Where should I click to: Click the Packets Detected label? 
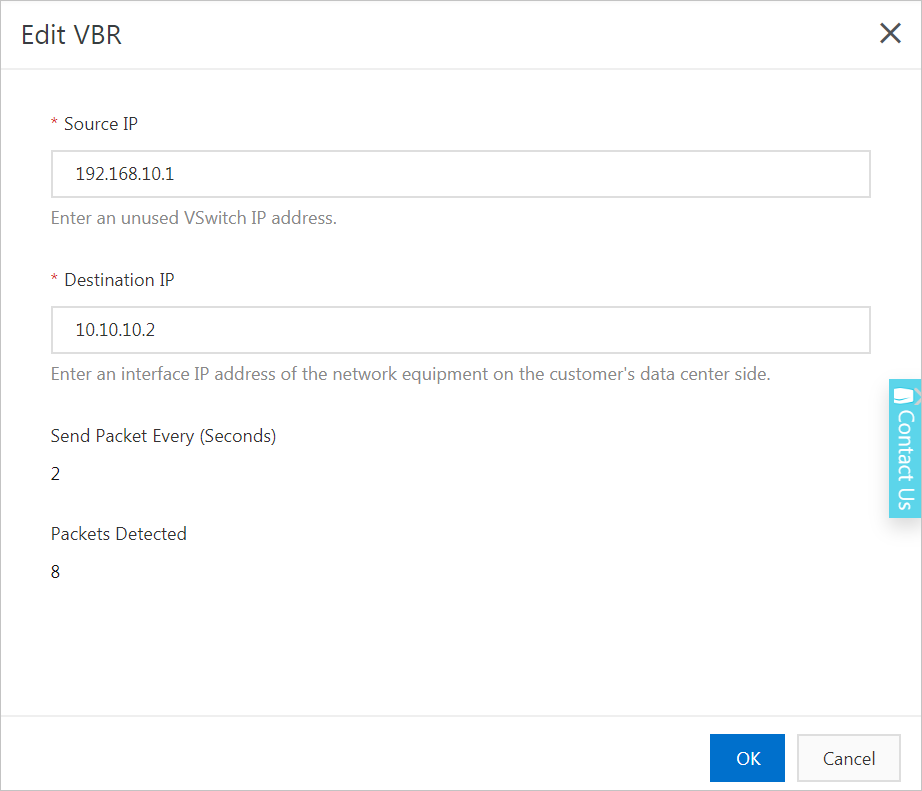point(119,533)
